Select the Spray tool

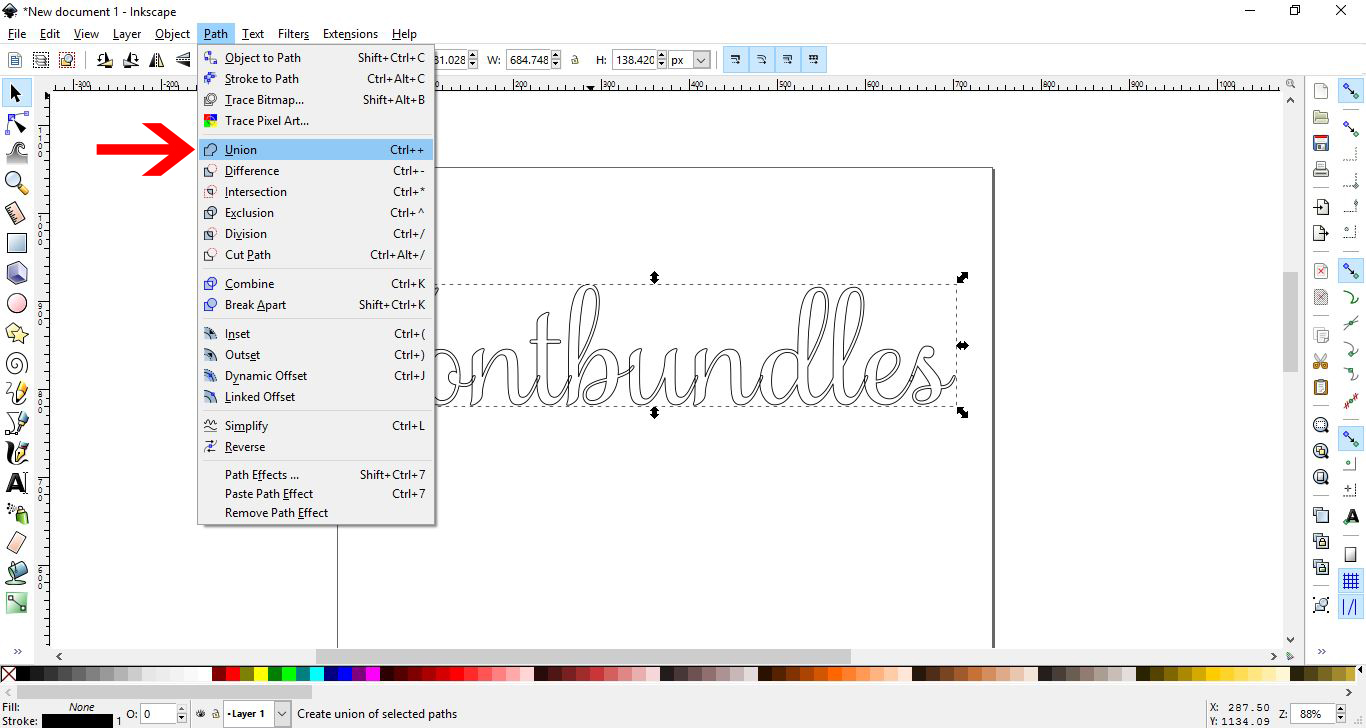coord(17,512)
